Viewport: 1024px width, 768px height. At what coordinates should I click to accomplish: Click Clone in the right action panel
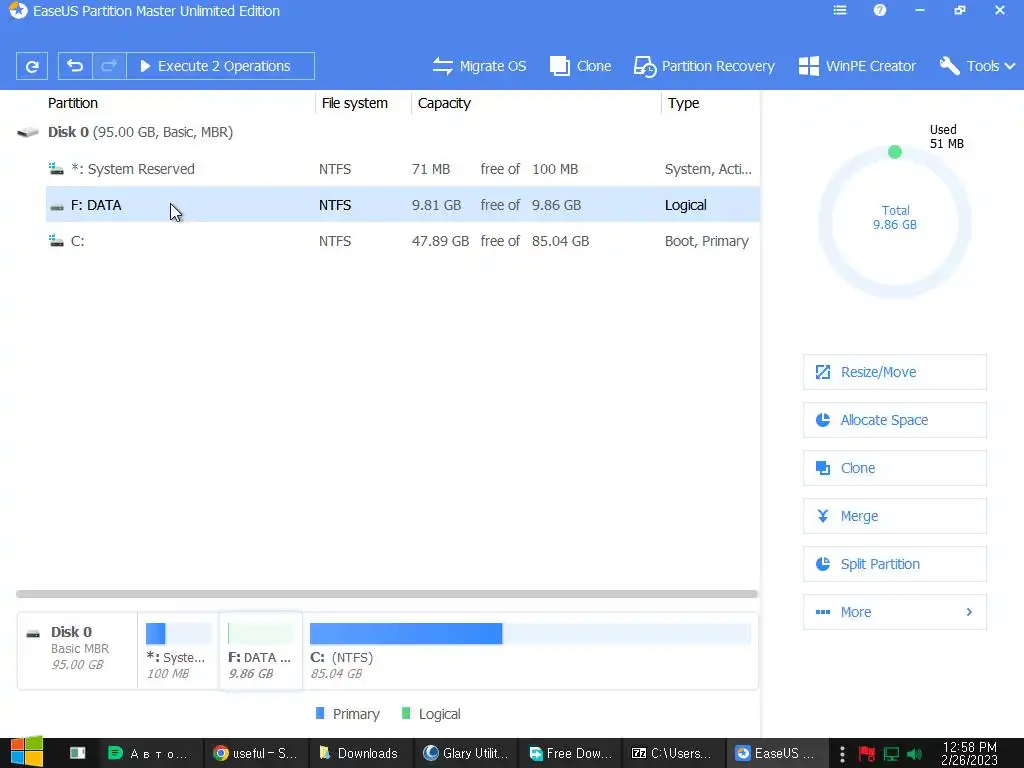tap(895, 468)
